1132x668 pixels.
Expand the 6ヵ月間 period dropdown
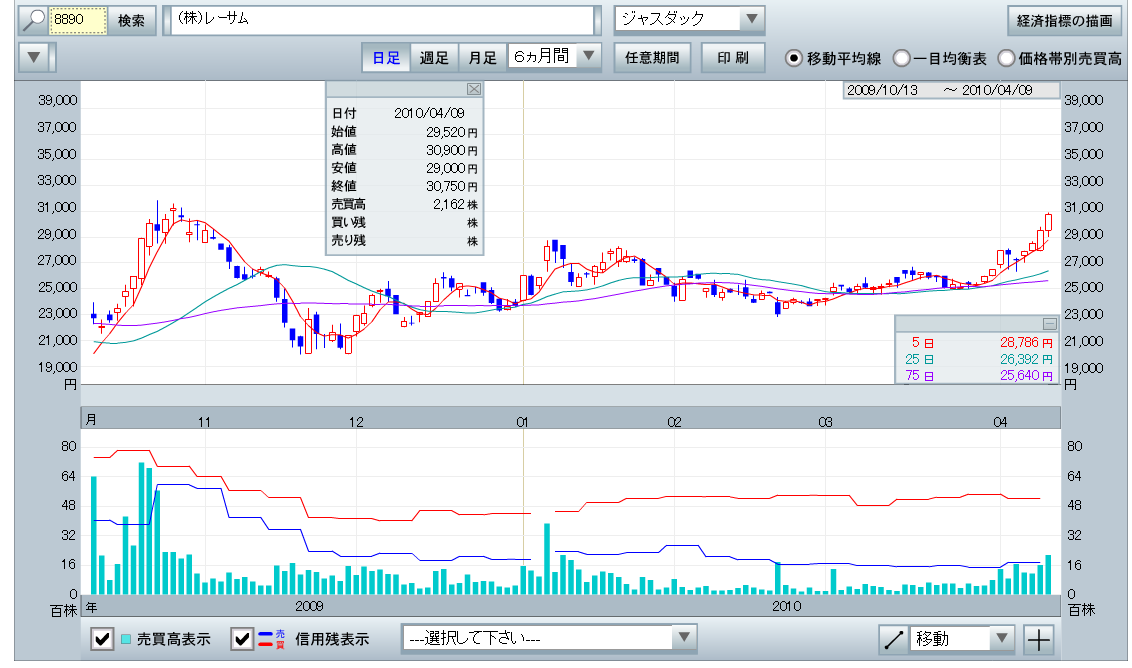click(x=590, y=57)
